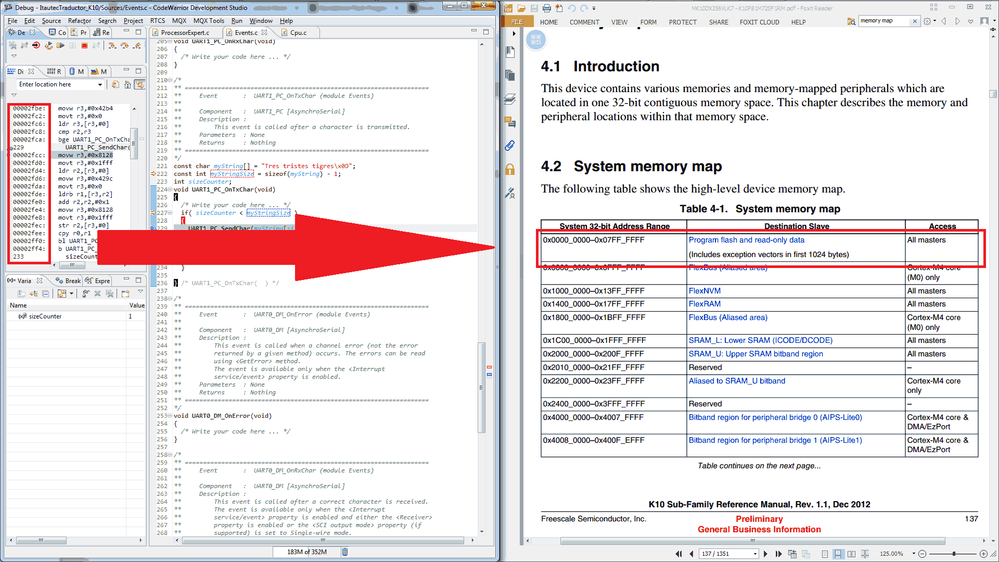Open Aliased to SRAM_U bitband link

pos(737,380)
